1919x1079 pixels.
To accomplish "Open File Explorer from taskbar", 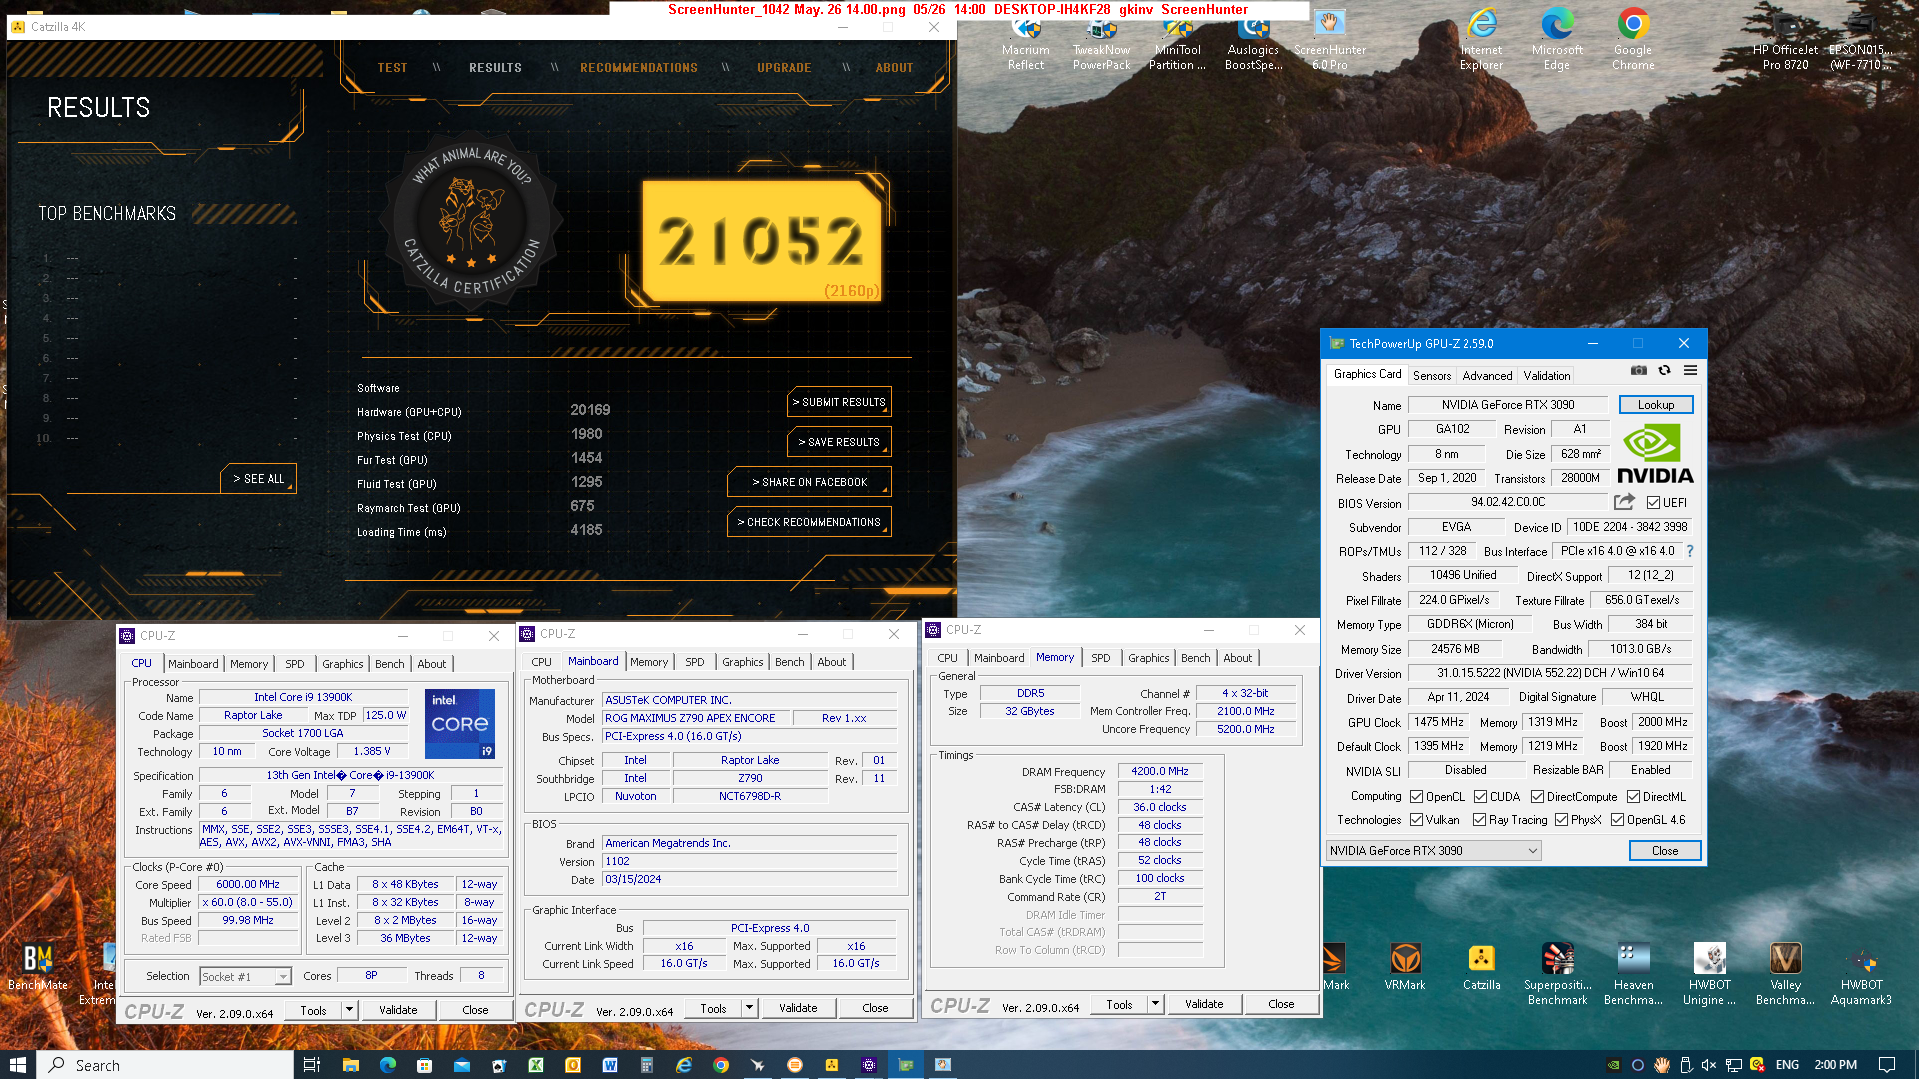I will (350, 1065).
